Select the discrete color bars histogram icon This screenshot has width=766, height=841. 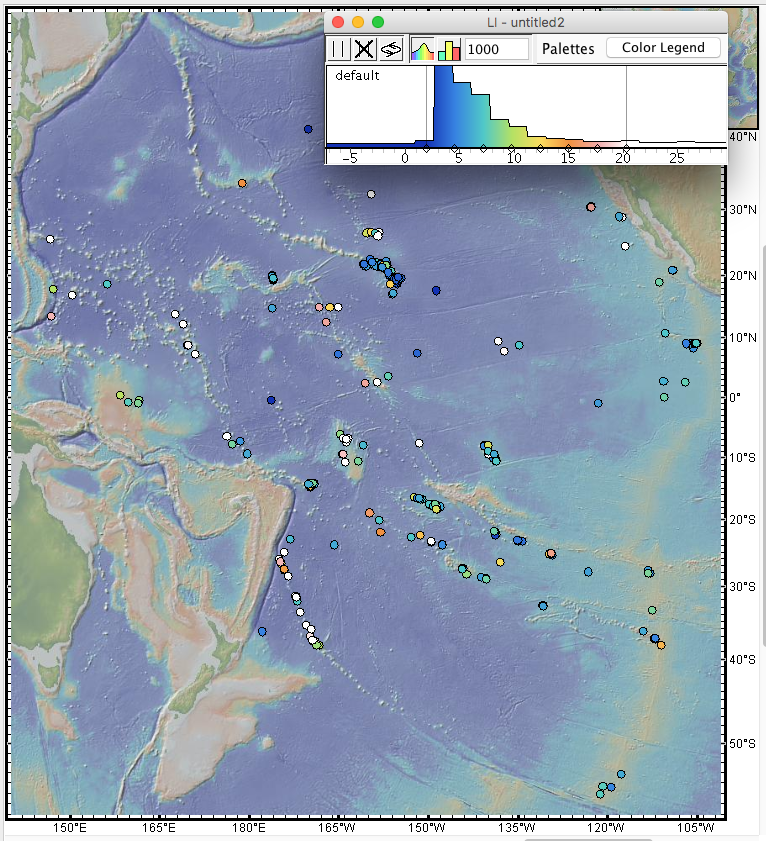[449, 49]
